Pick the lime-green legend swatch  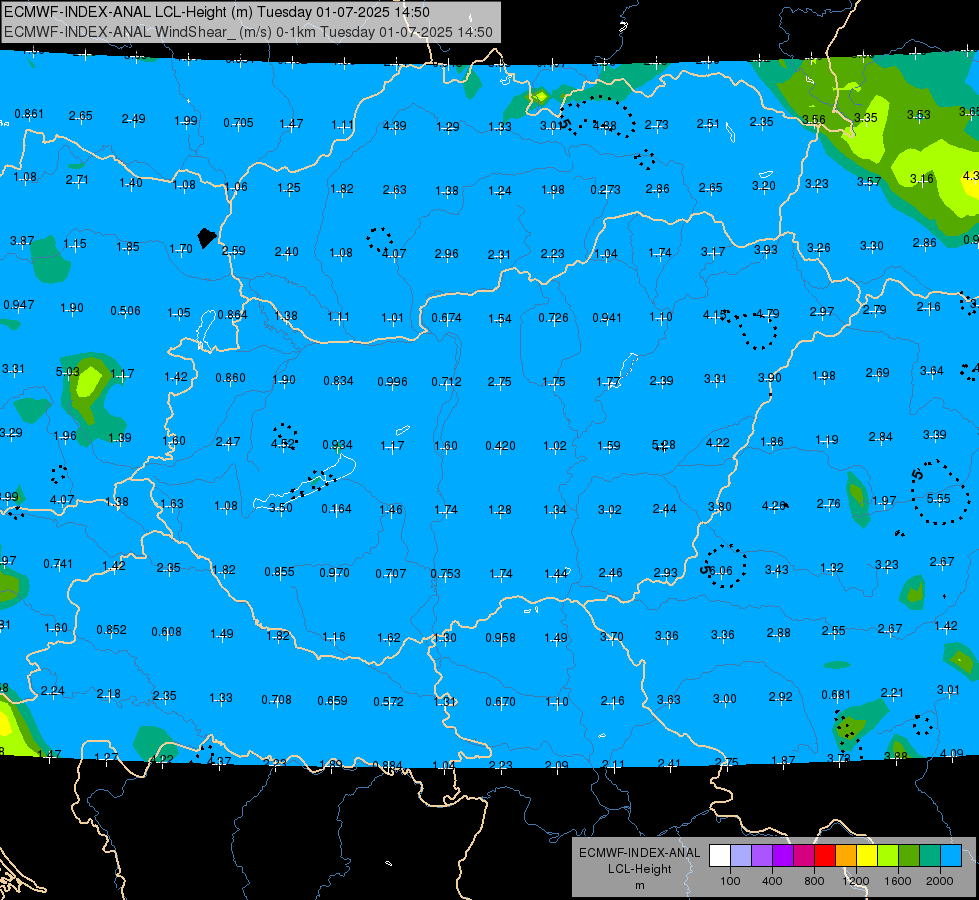[x=888, y=855]
